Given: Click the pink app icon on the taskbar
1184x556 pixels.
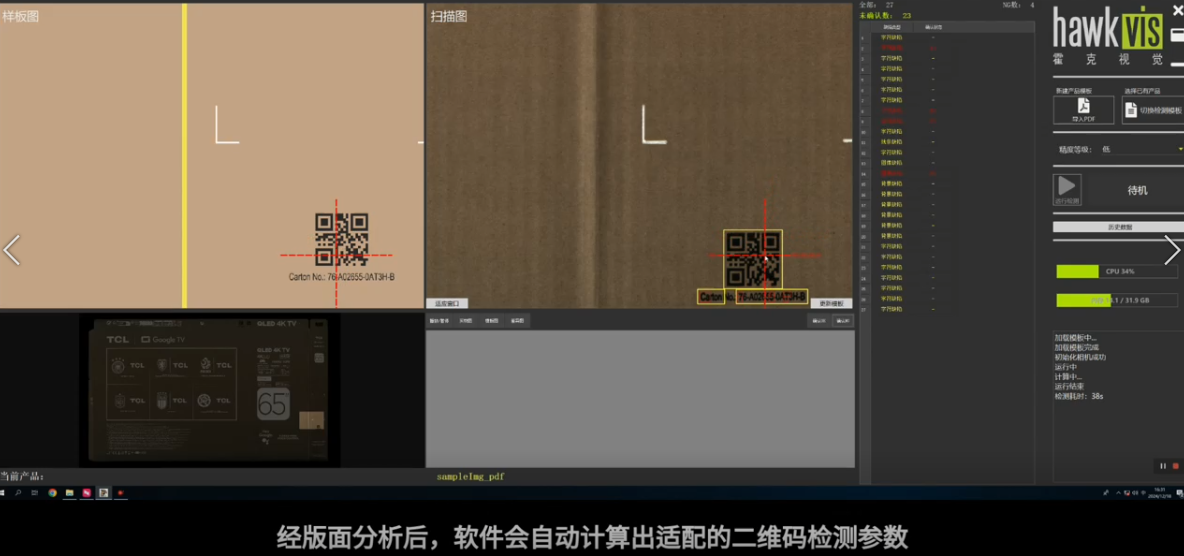Looking at the screenshot, I should 87,493.
